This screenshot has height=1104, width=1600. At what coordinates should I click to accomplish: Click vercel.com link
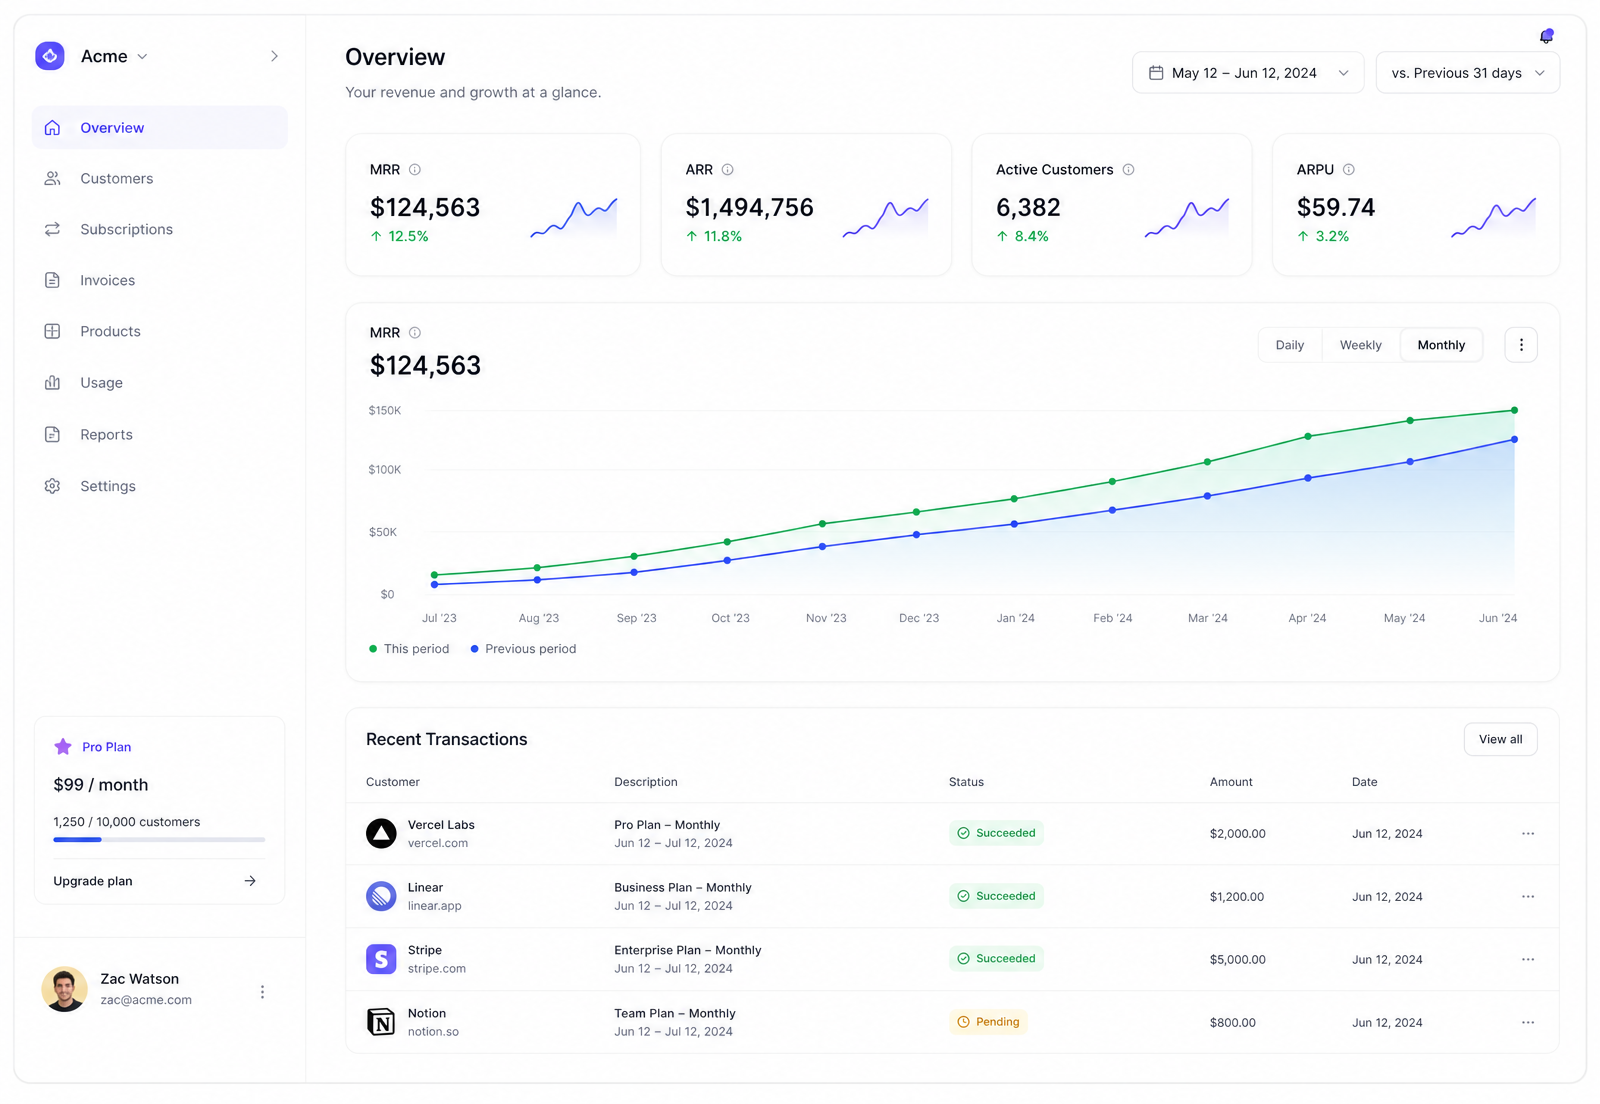coord(438,843)
